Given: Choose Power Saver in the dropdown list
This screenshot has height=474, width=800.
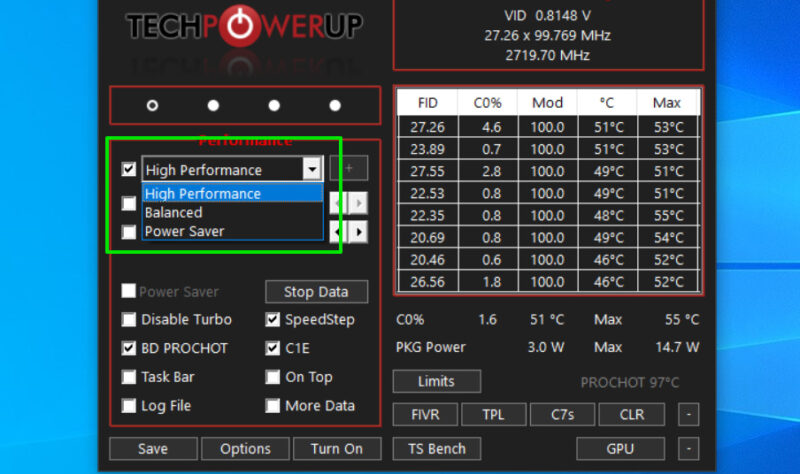Looking at the screenshot, I should click(x=233, y=231).
